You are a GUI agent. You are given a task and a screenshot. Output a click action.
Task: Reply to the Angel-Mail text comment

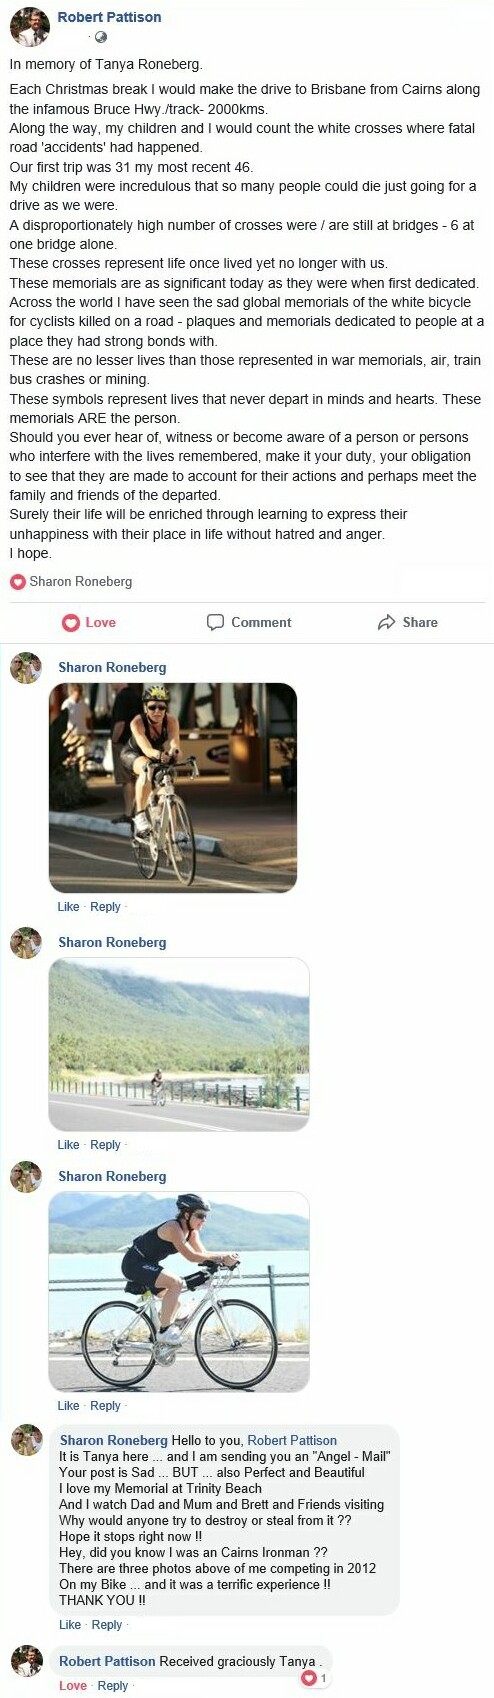coord(106,1625)
